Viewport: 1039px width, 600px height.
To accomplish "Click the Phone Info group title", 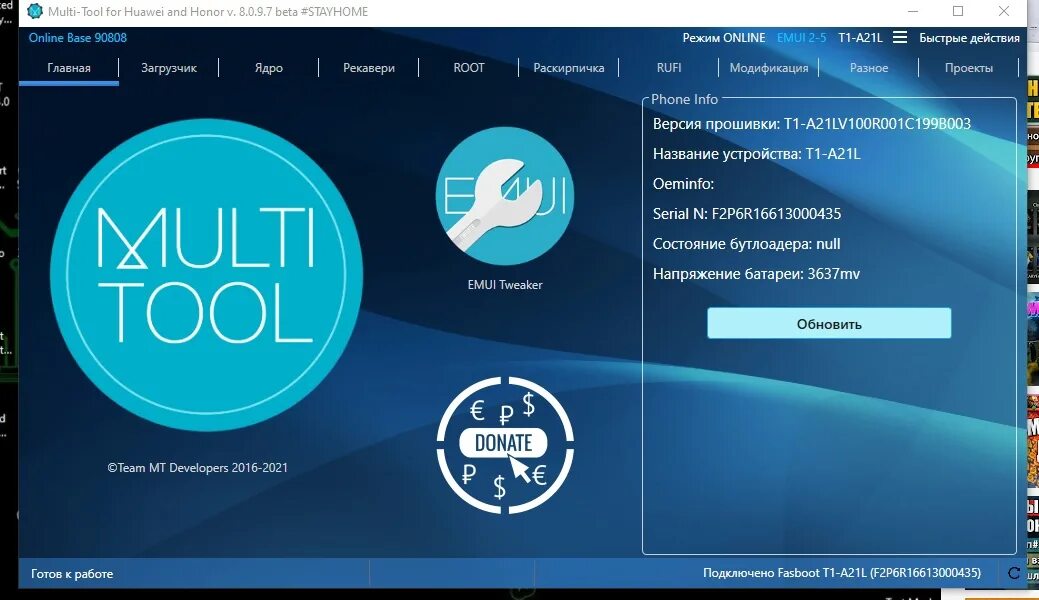I will tap(684, 99).
